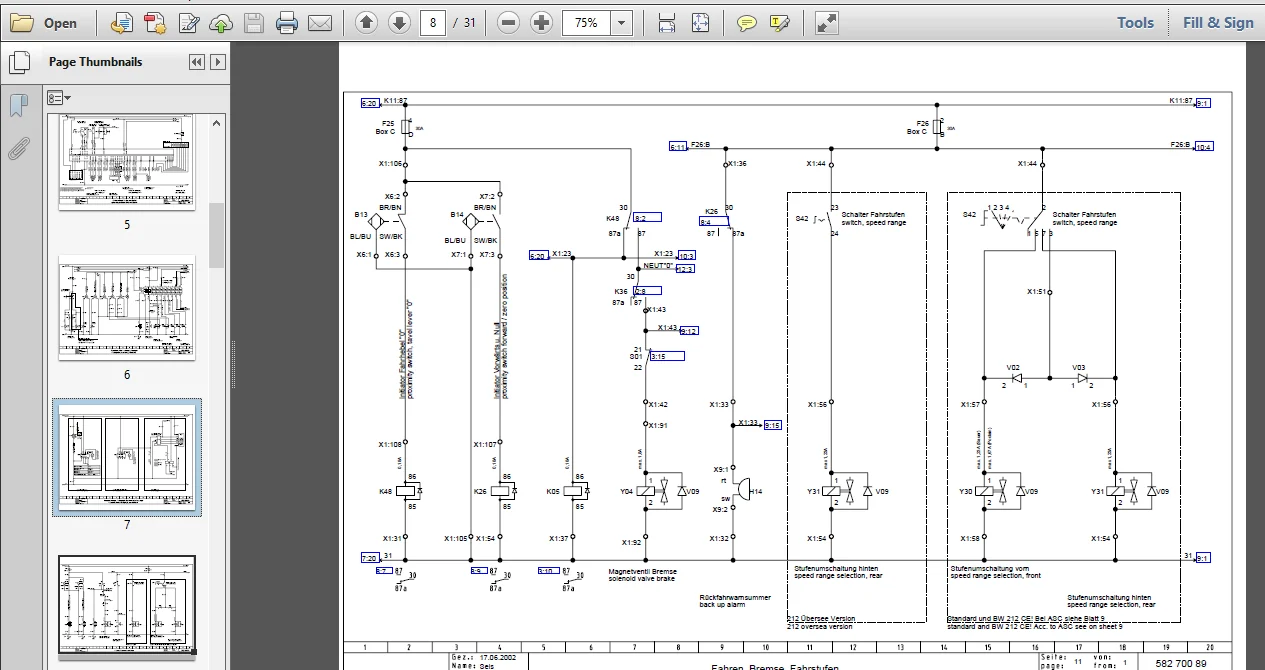The height and width of the screenshot is (670, 1265).
Task: Click the page number field showing 8
Action: tap(432, 22)
